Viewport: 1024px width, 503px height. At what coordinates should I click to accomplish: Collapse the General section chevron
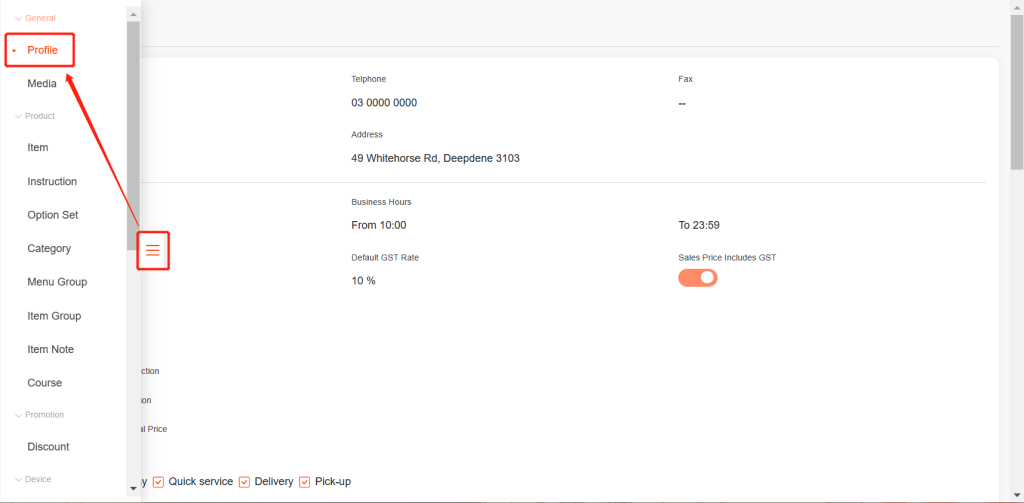tap(18, 18)
